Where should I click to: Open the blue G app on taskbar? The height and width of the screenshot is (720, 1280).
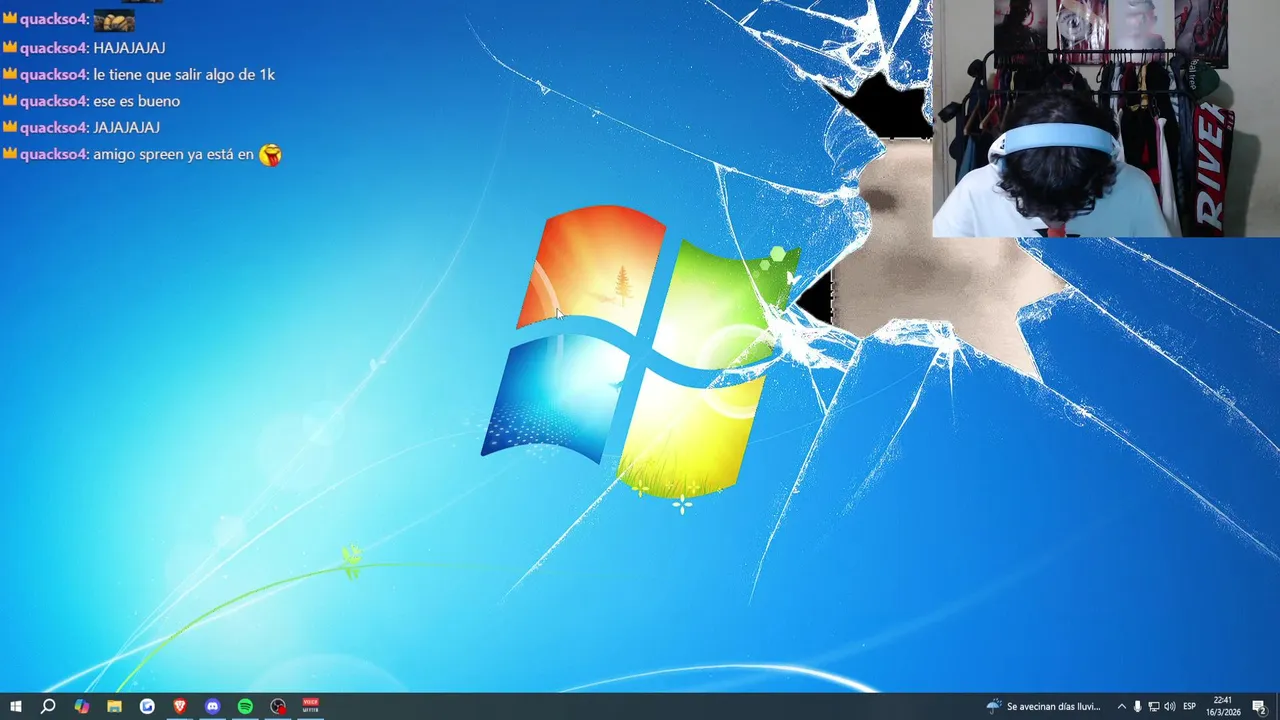pos(147,706)
